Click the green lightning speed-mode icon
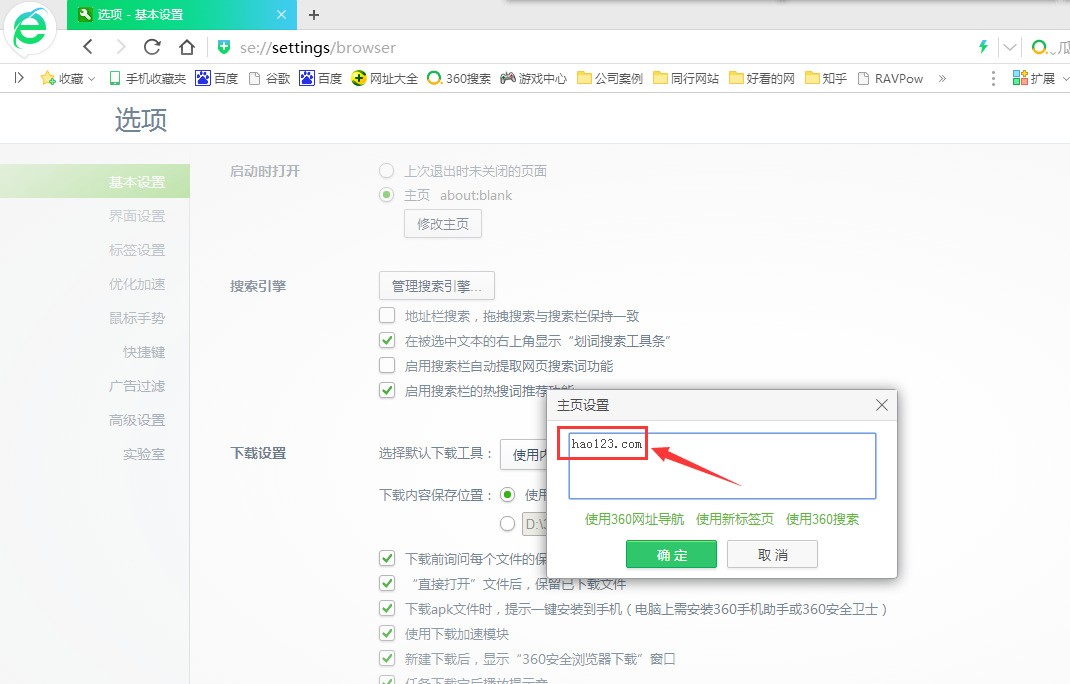The image size is (1070, 684). (x=983, y=47)
